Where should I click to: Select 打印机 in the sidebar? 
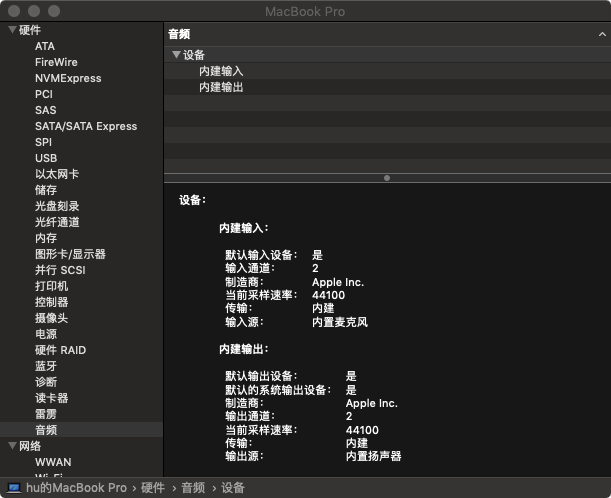[51, 286]
